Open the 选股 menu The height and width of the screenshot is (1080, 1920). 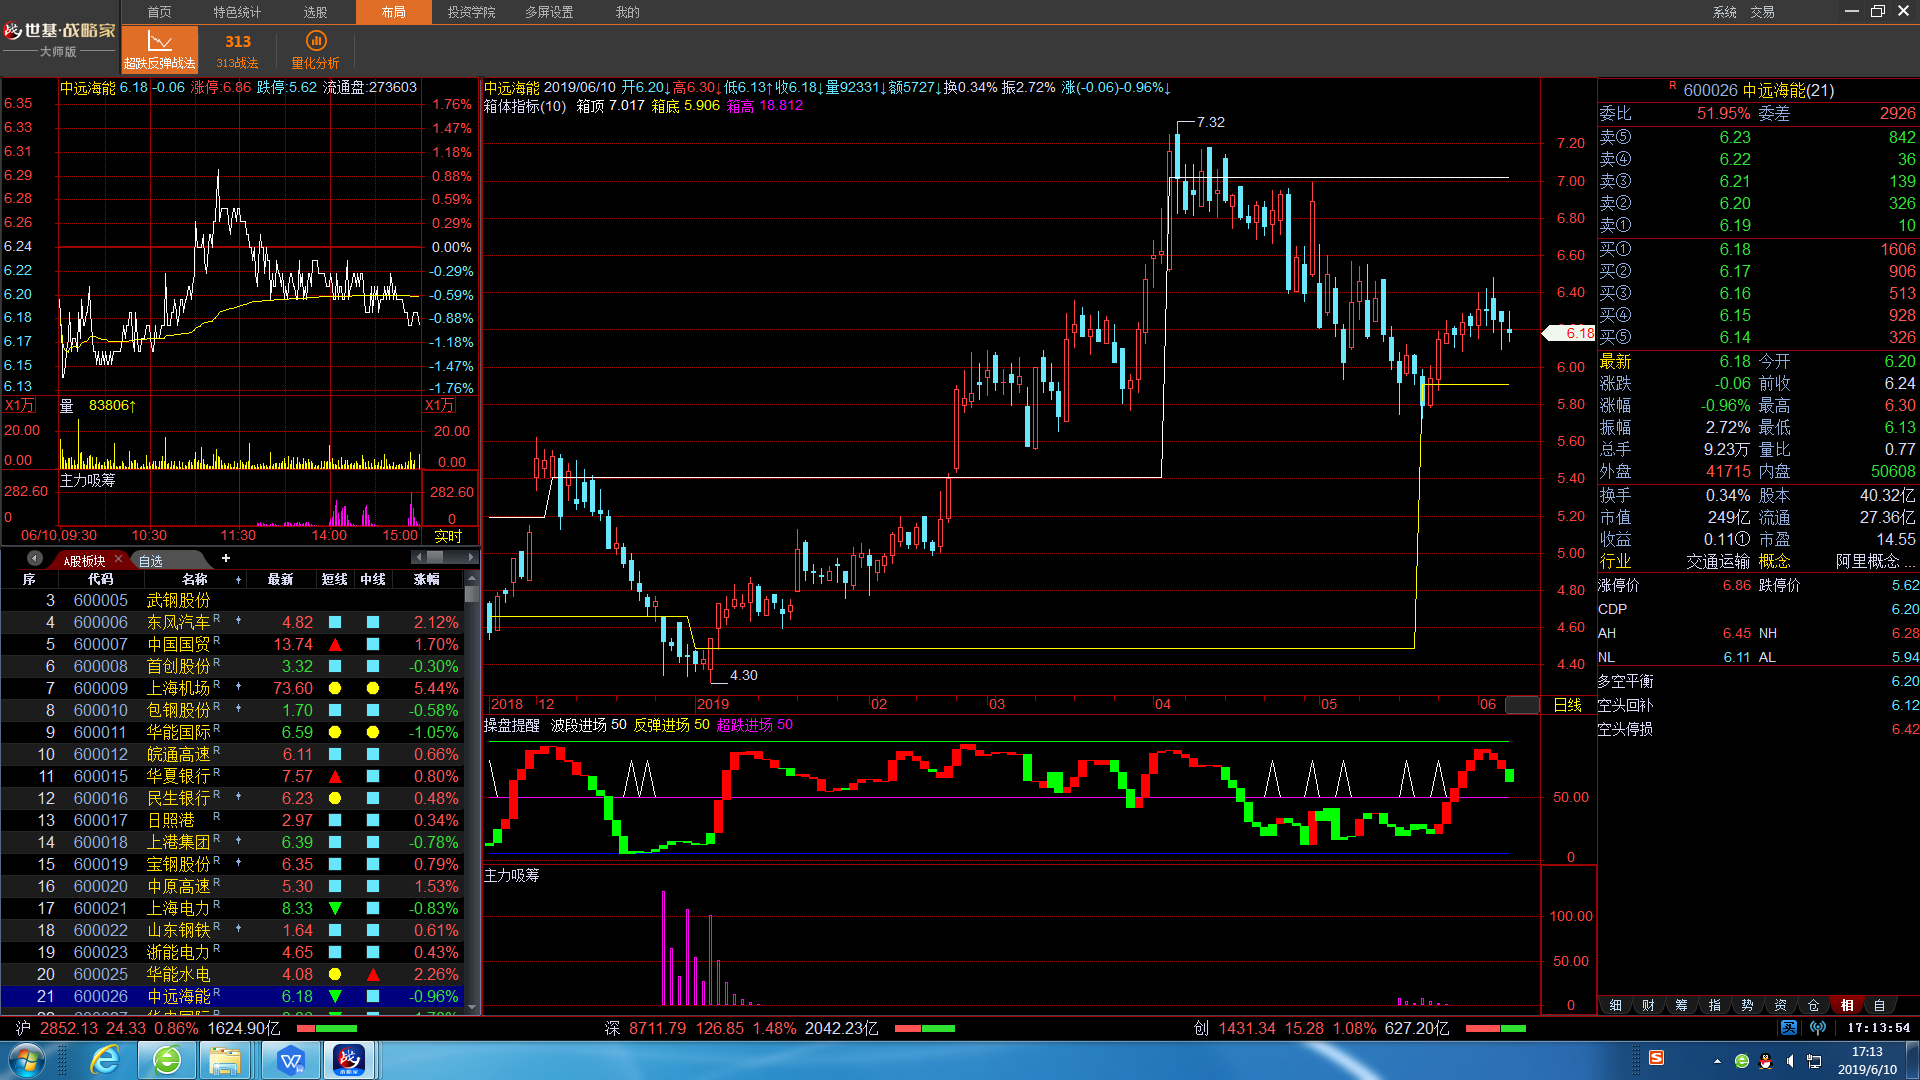coord(315,12)
